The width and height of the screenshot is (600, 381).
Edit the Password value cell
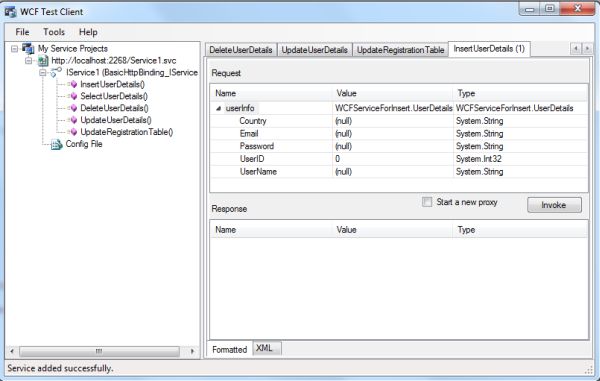[x=393, y=146]
